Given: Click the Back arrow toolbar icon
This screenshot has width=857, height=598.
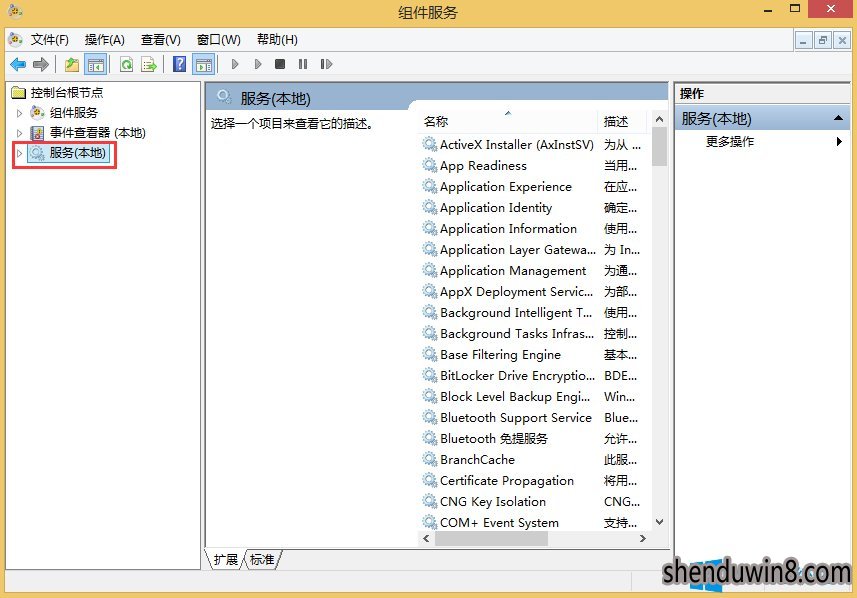Looking at the screenshot, I should click(x=18, y=65).
